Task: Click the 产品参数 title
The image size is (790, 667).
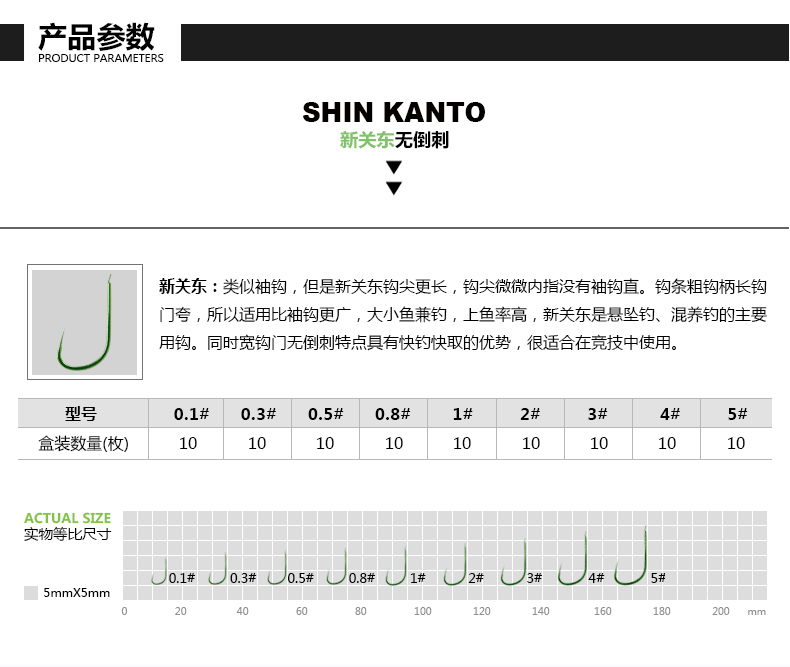Action: 96,36
